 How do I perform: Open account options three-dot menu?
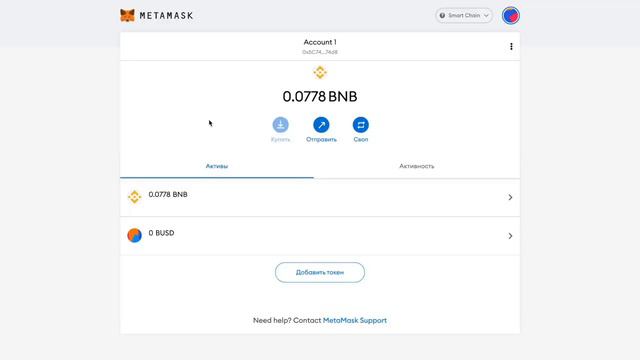(511, 47)
